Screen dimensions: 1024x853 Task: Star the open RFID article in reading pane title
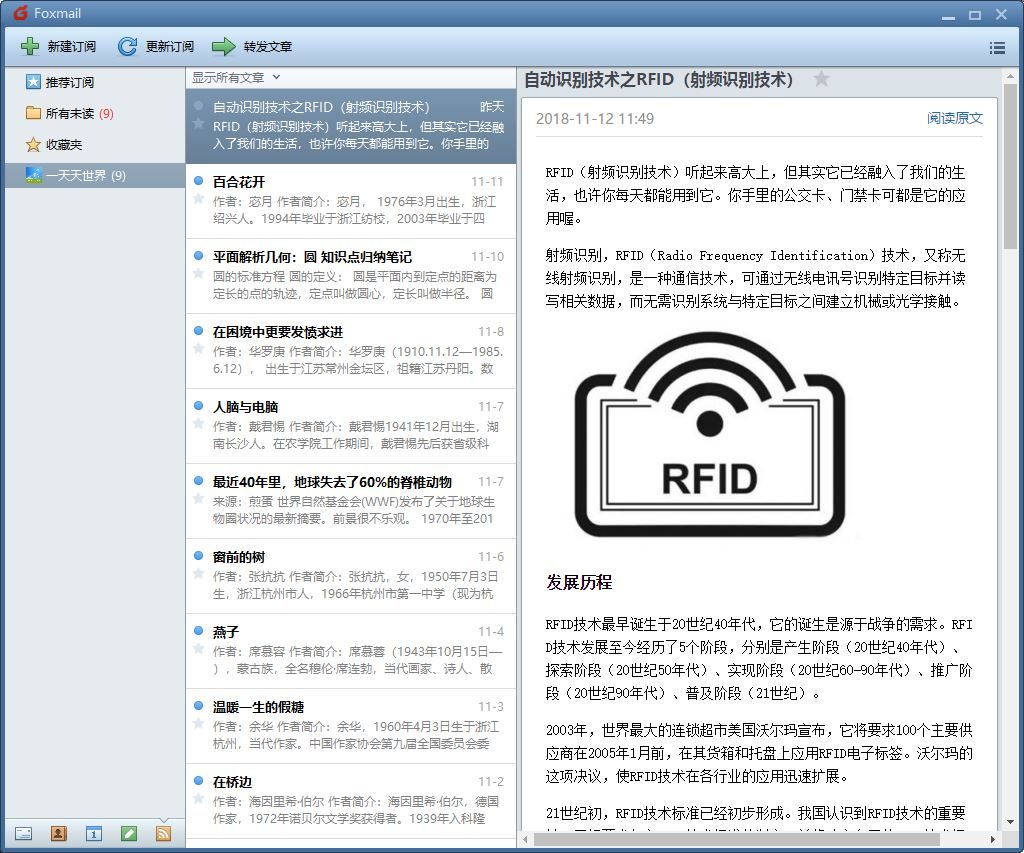[x=822, y=79]
